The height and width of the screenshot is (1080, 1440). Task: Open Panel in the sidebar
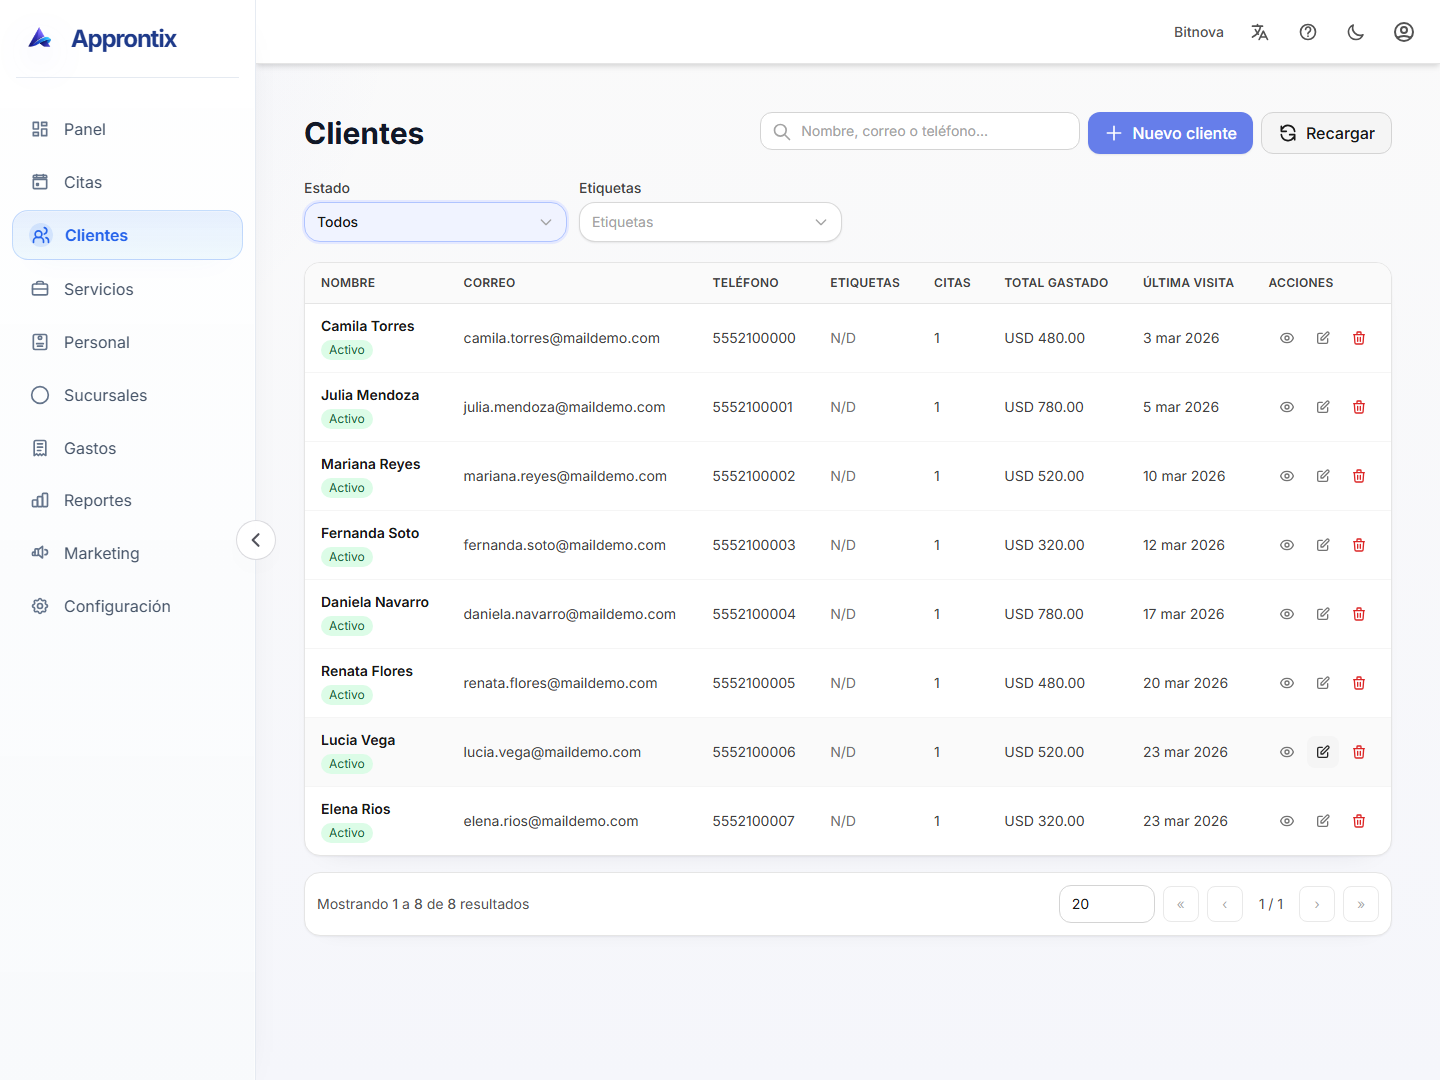(x=127, y=129)
